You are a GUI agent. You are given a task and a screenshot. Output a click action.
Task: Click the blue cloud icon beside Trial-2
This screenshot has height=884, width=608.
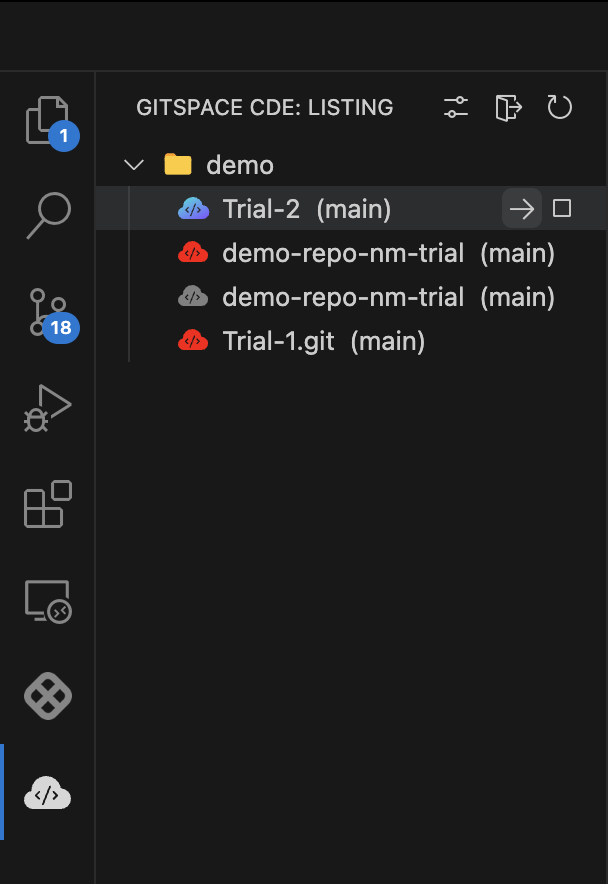pyautogui.click(x=193, y=209)
